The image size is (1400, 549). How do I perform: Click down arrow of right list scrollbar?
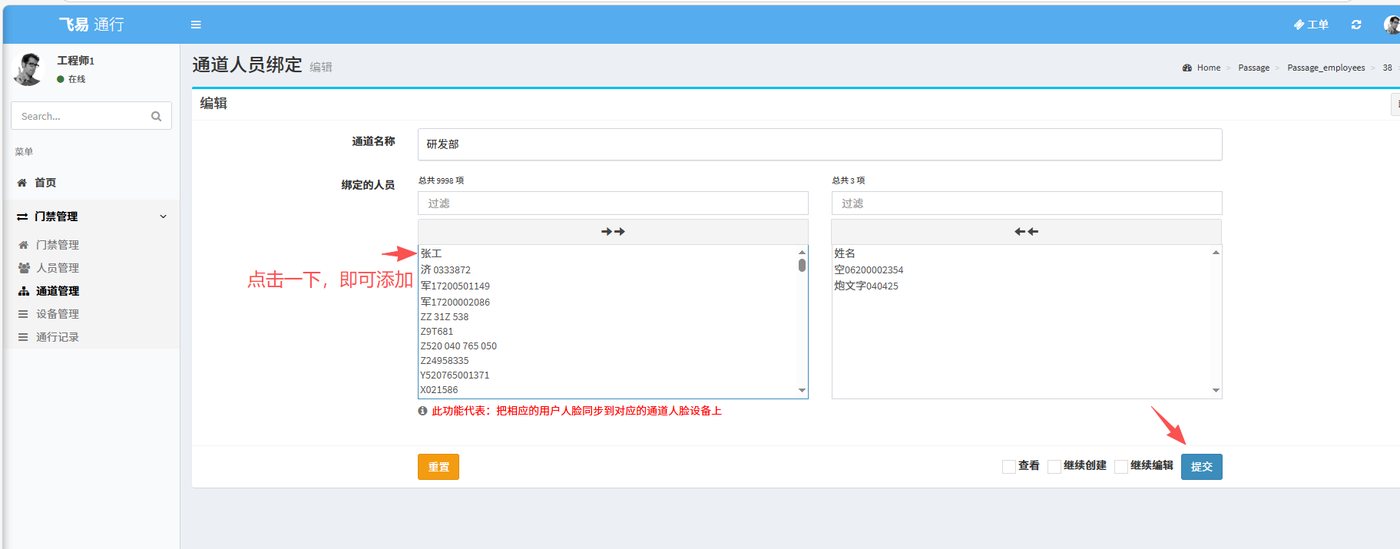coord(1216,390)
